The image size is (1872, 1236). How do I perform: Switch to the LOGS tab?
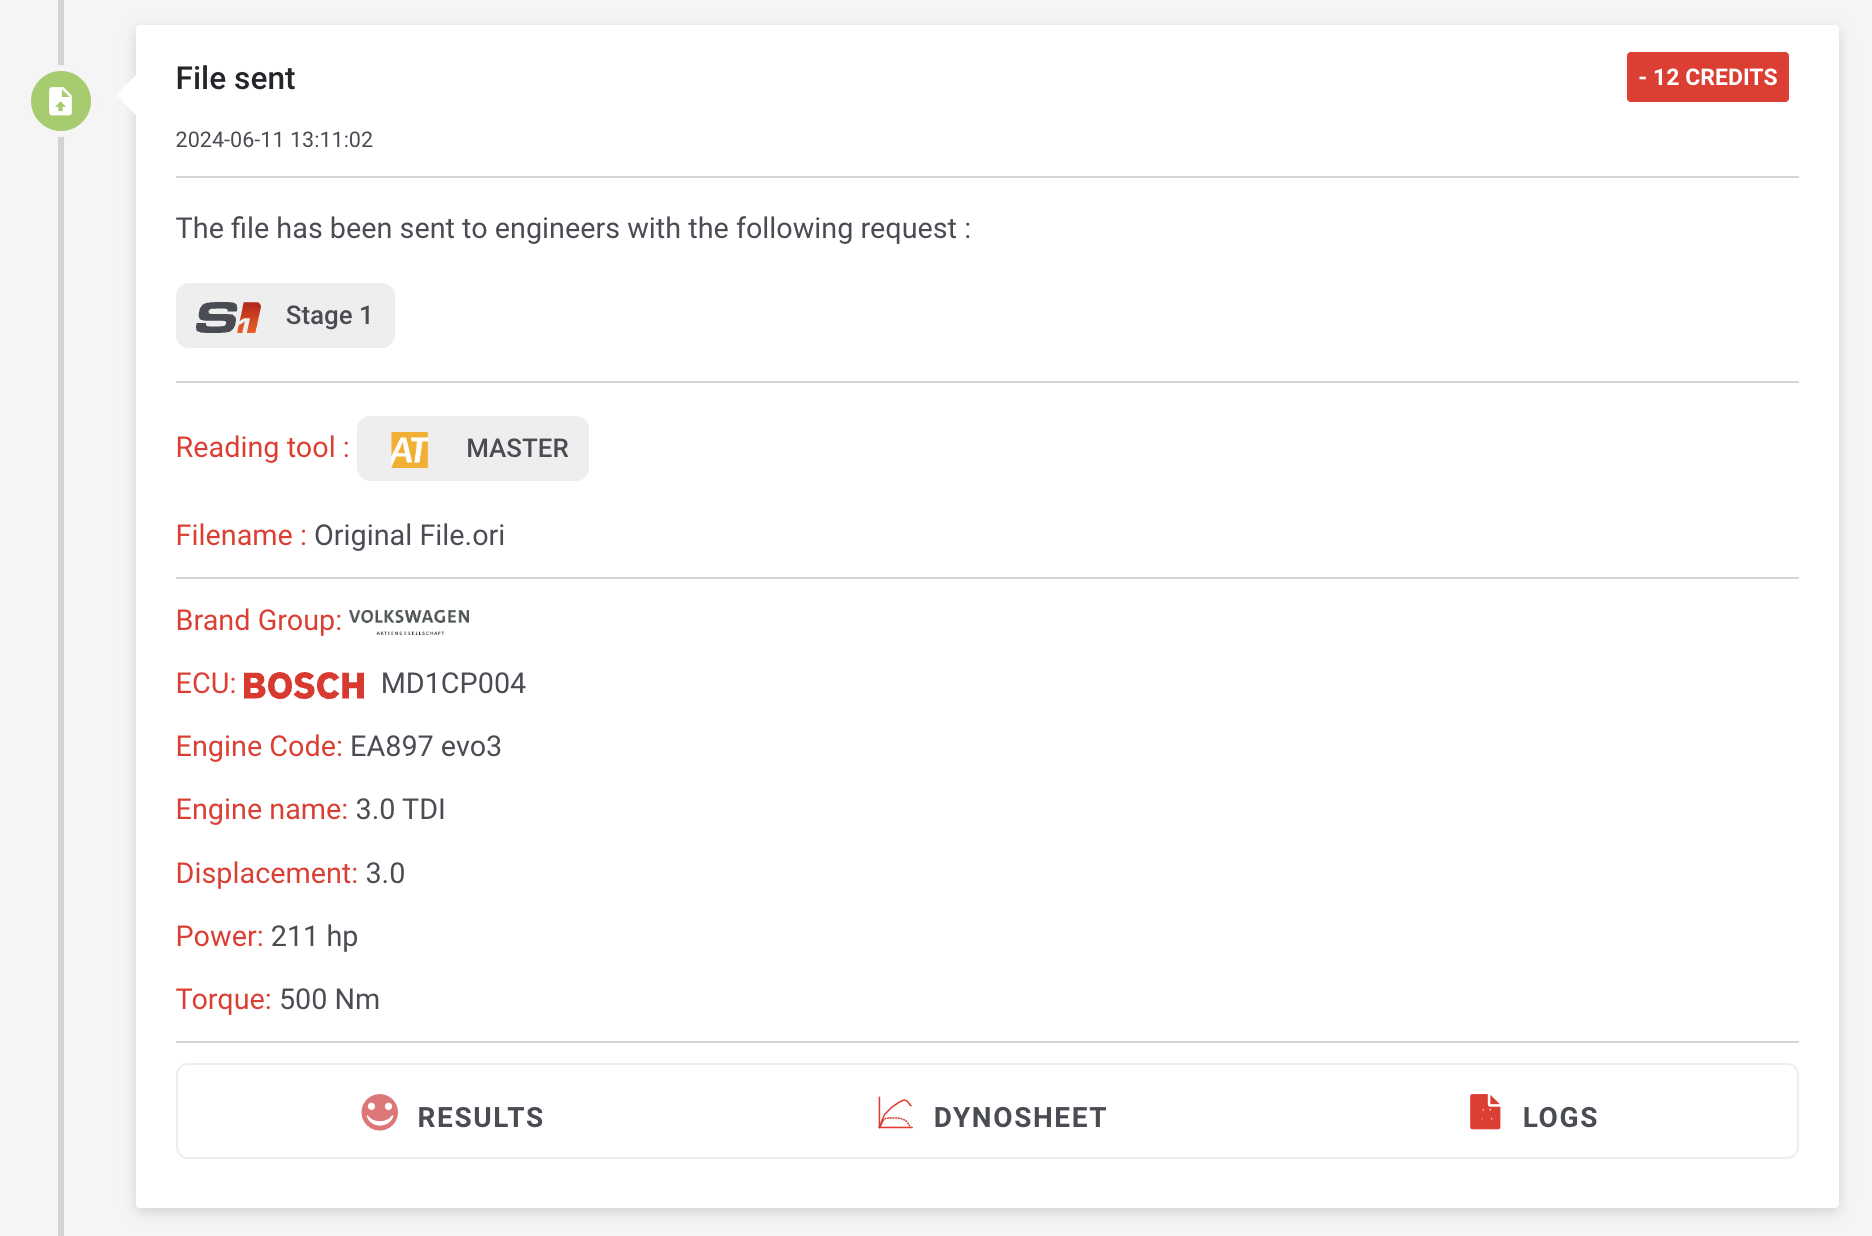tap(1560, 1117)
